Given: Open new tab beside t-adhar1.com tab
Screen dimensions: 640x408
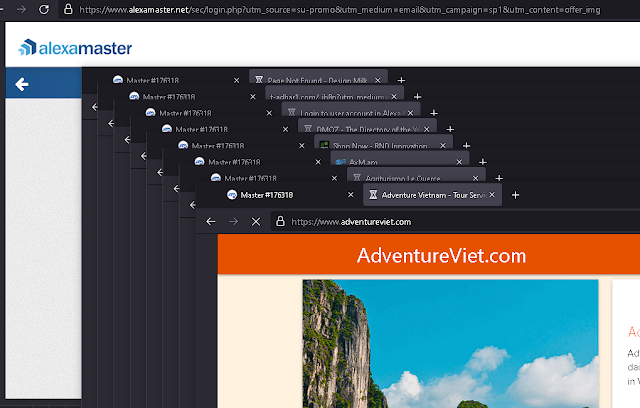Looking at the screenshot, I should click(x=418, y=97).
